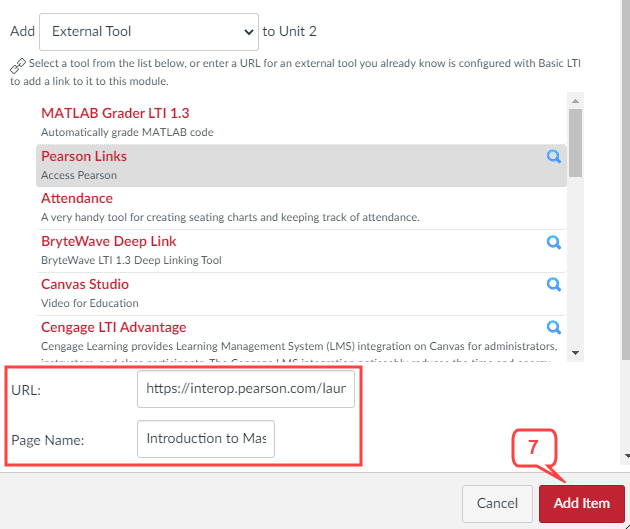Click 'Video for Education' description text
This screenshot has height=529, width=630.
(90, 303)
